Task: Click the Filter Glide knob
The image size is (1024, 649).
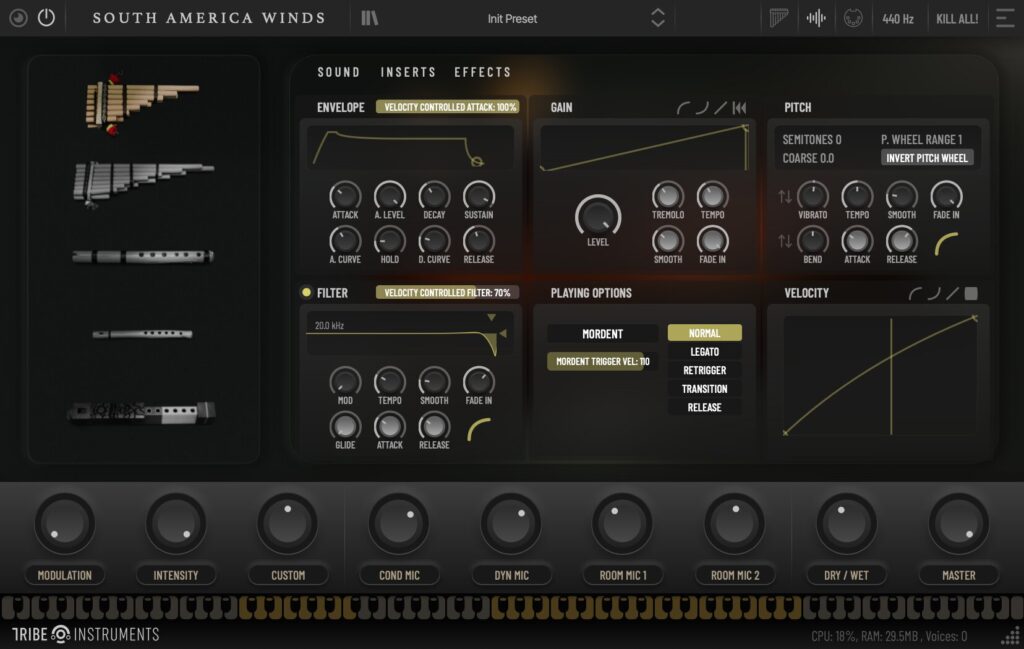Action: tap(345, 426)
